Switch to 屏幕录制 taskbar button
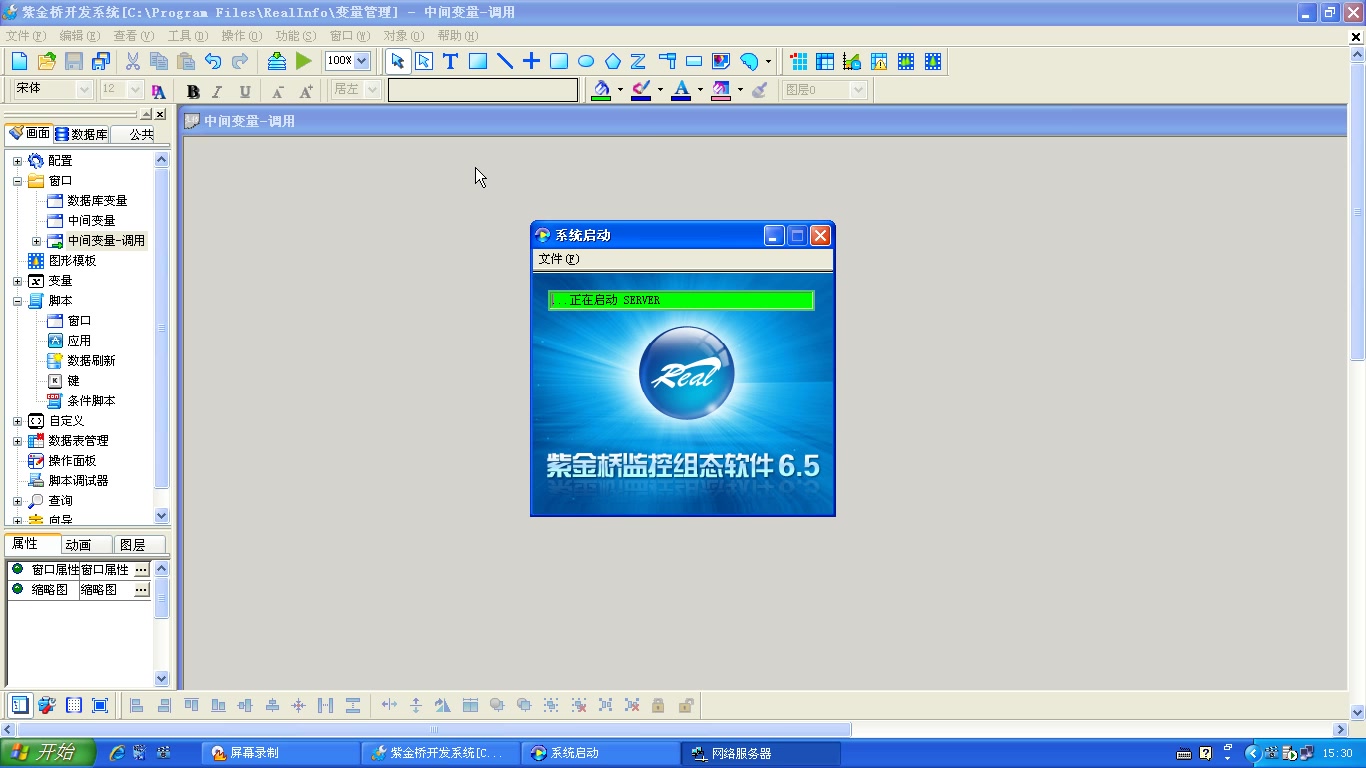Image resolution: width=1366 pixels, height=768 pixels. point(281,753)
